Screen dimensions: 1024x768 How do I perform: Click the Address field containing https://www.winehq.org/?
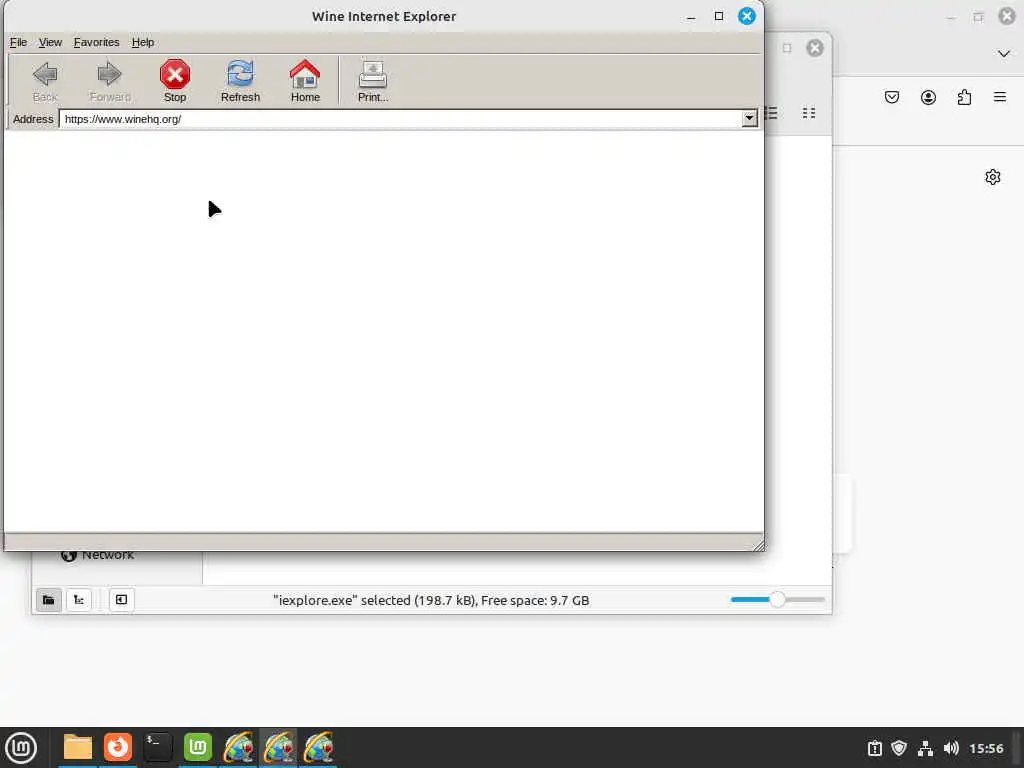pyautogui.click(x=401, y=119)
